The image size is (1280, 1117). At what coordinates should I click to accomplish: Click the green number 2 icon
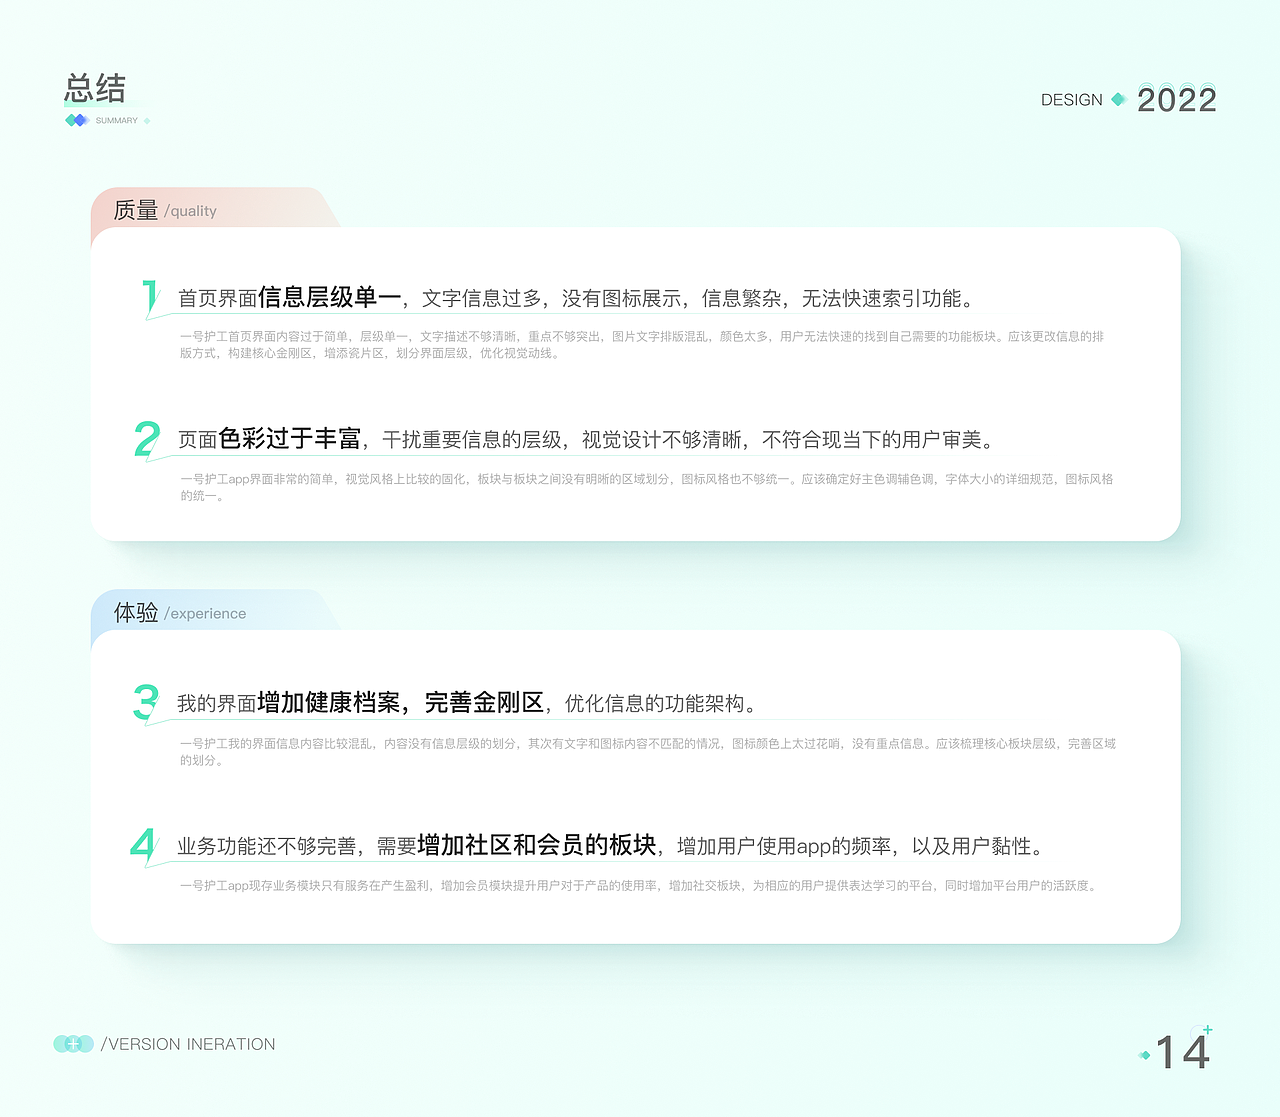tap(147, 439)
